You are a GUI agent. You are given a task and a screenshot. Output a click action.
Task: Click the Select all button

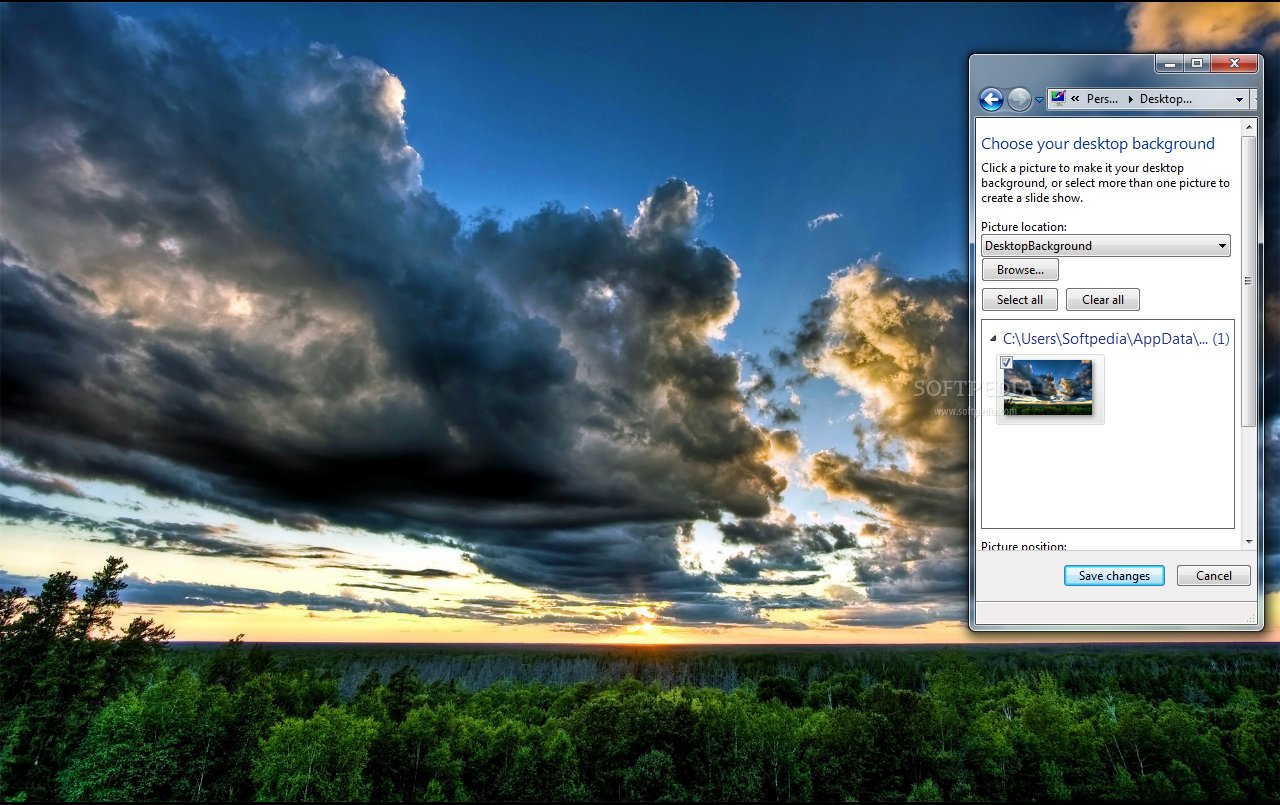(1019, 300)
